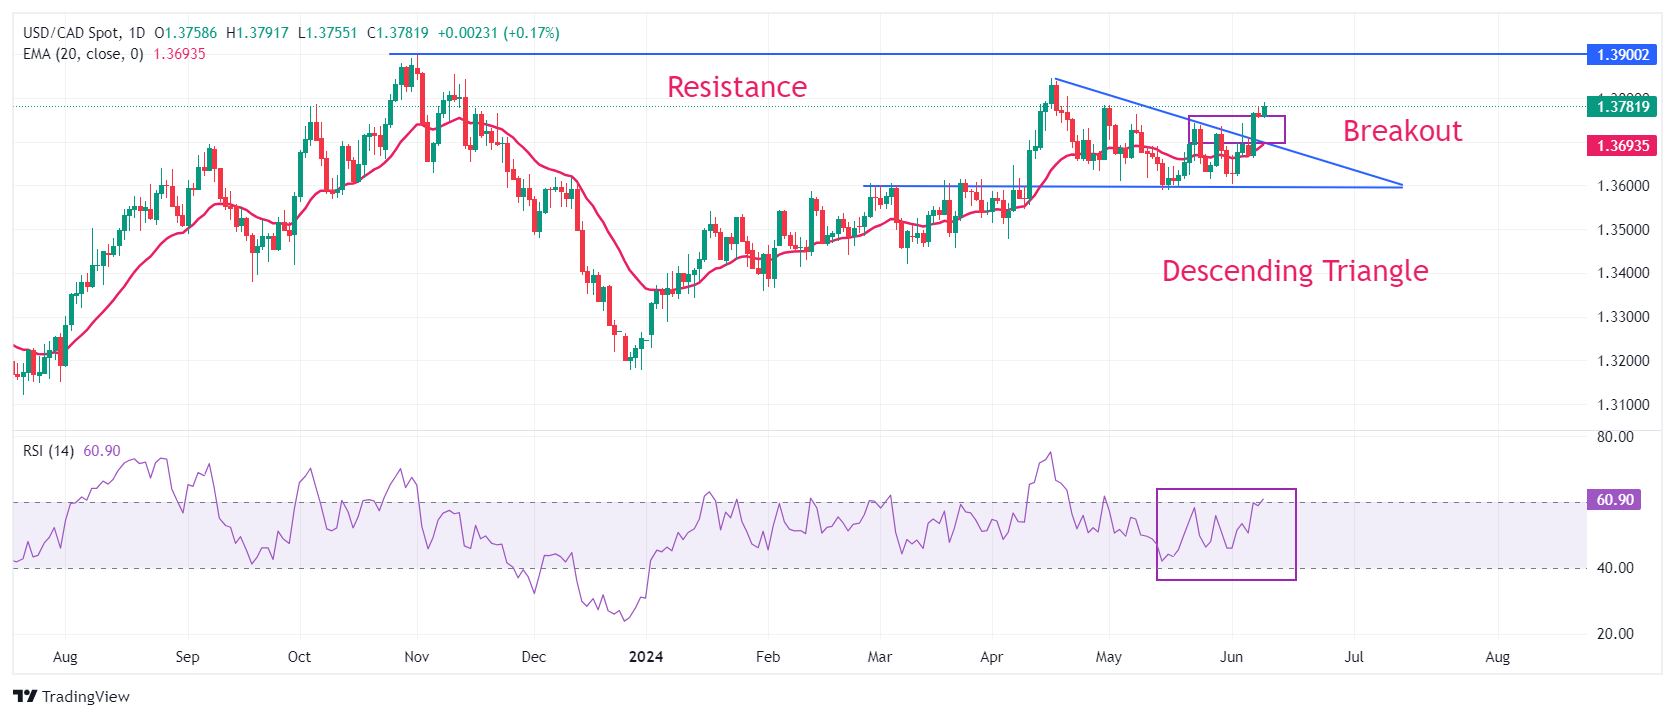Click the Descending Triangle text label

pos(1295,271)
